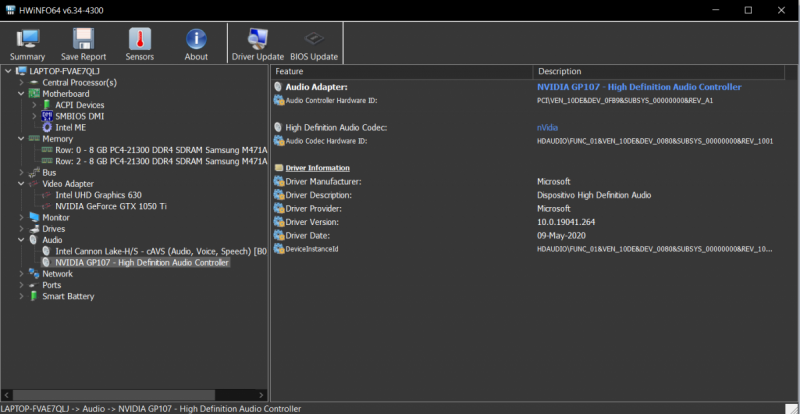Open the Summary view
800x414 pixels.
point(28,45)
